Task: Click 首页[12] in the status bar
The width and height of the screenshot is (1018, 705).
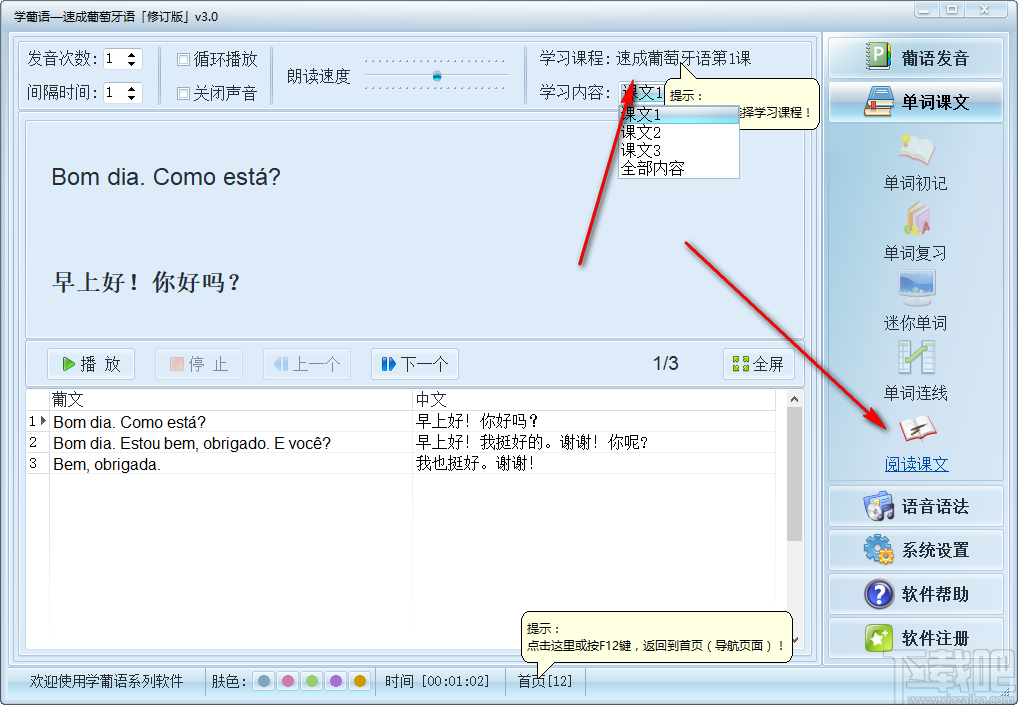Action: 545,681
